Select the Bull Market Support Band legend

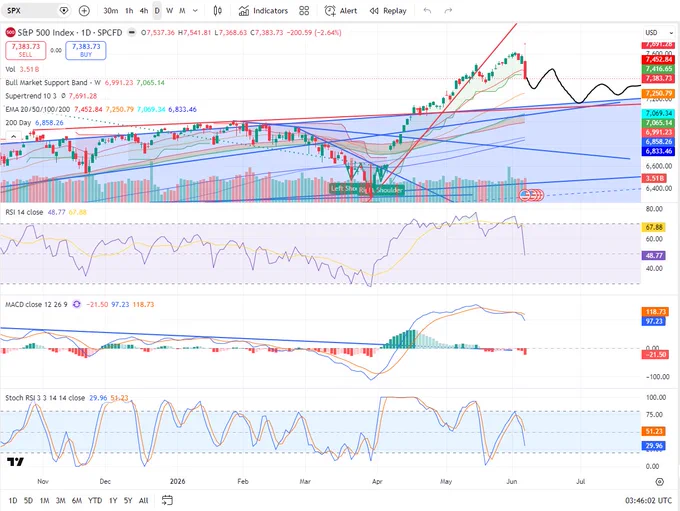click(x=85, y=82)
